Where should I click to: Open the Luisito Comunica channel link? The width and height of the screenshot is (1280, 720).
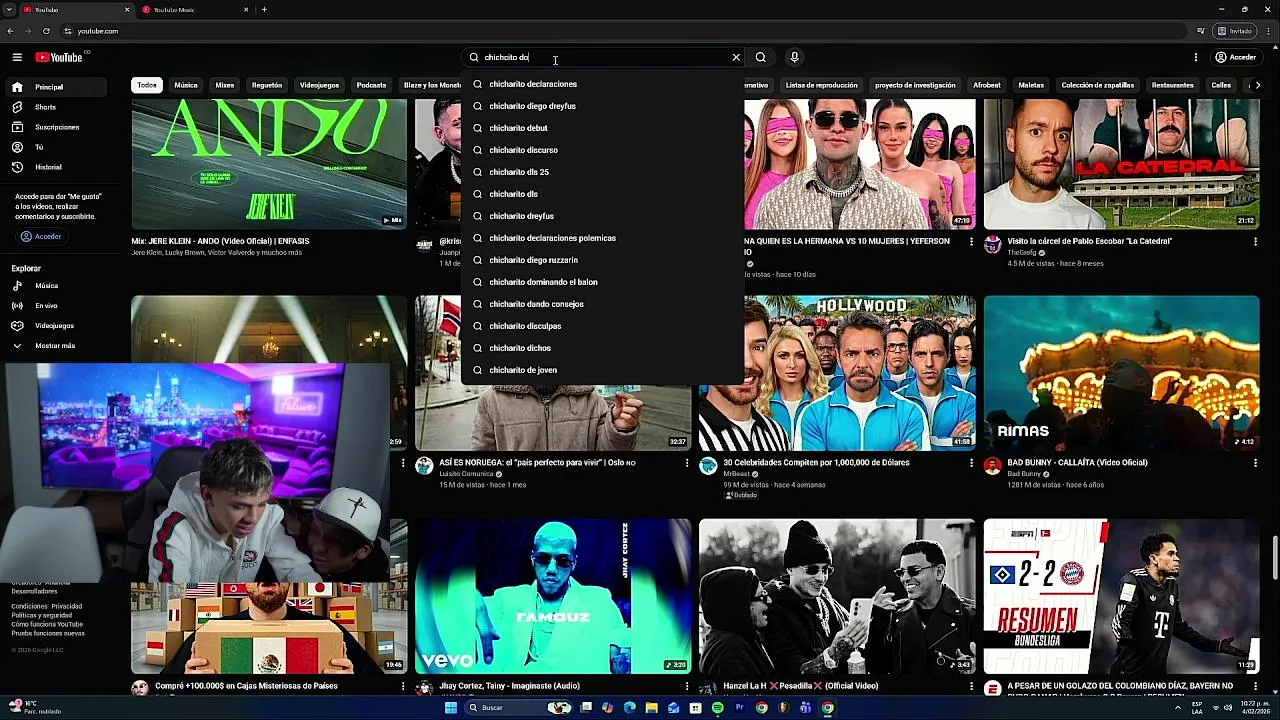467,474
